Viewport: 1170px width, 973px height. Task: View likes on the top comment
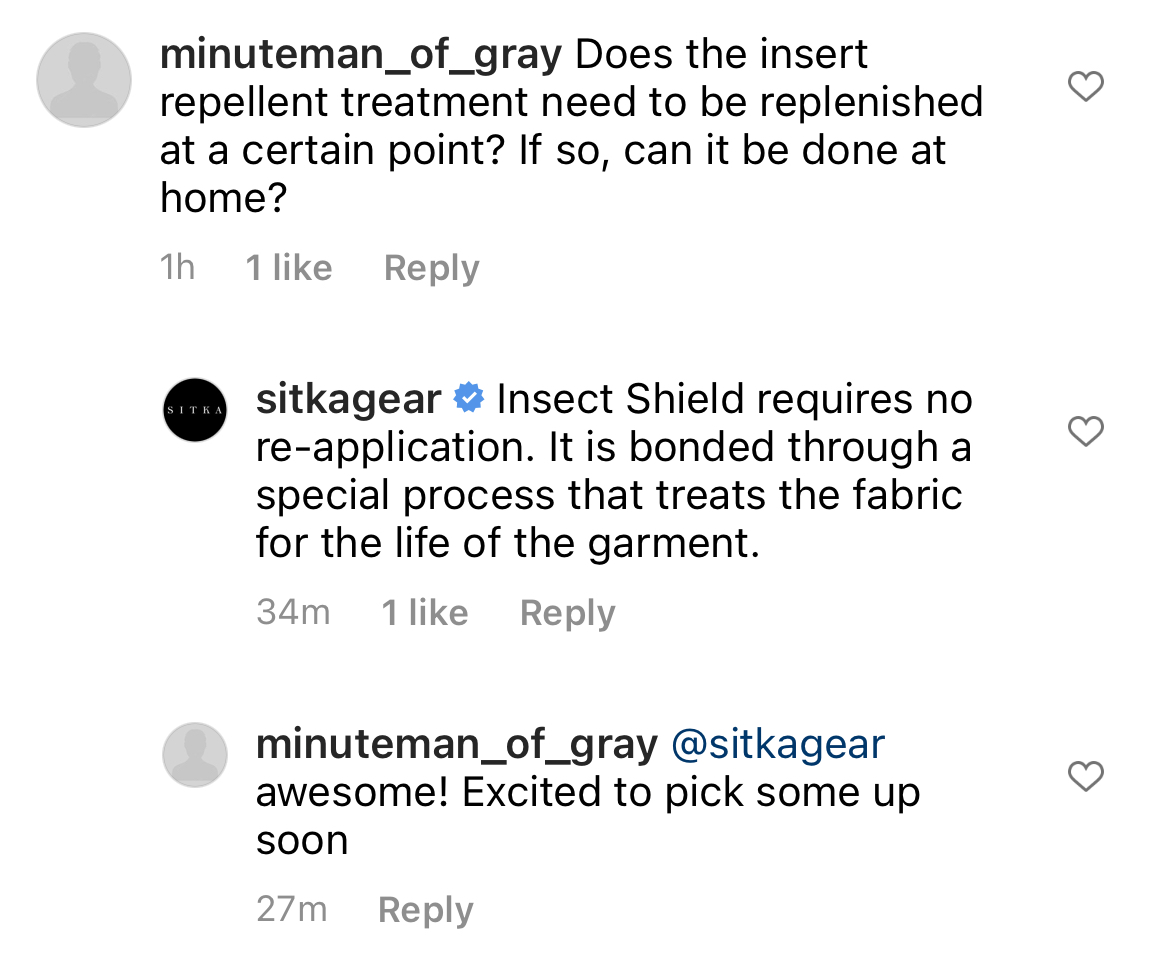tap(289, 268)
